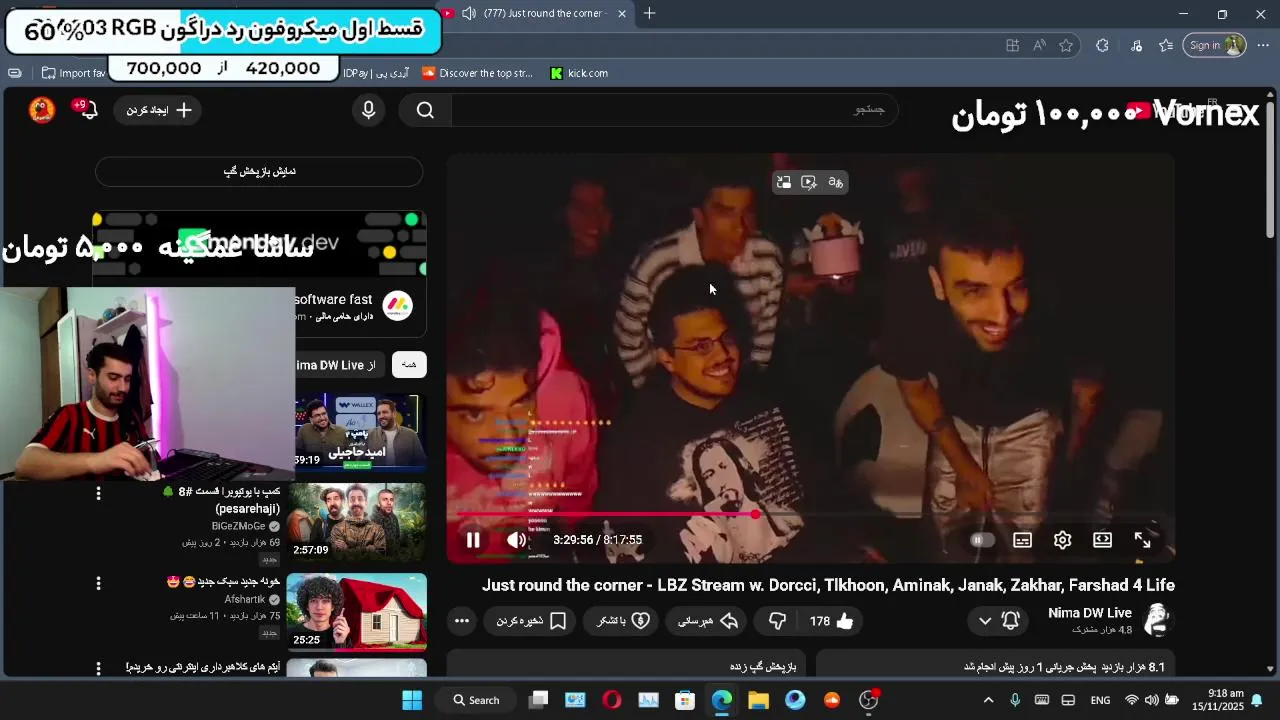The height and width of the screenshot is (720, 1280).
Task: Open OBS Studio from the taskbar
Action: tap(869, 700)
